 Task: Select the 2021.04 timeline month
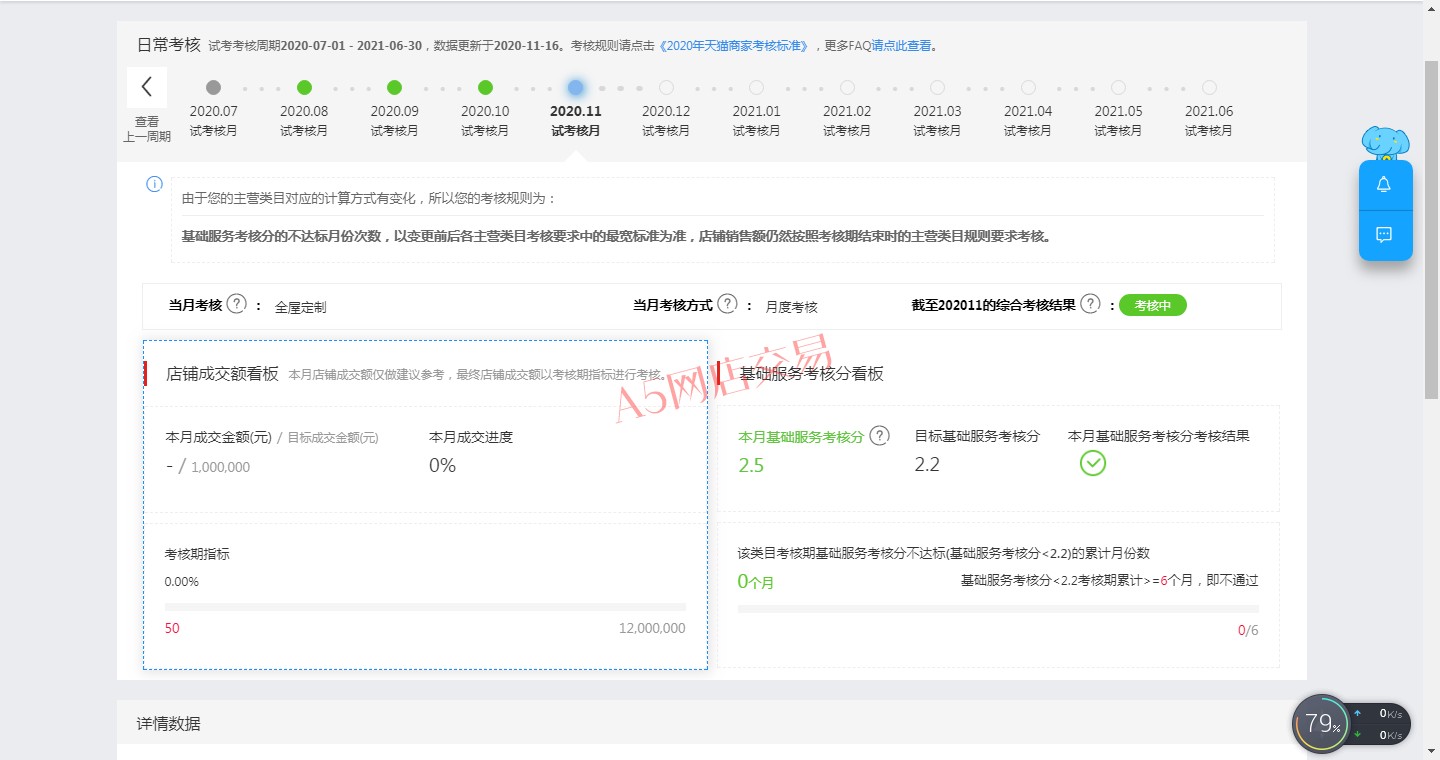1028,87
